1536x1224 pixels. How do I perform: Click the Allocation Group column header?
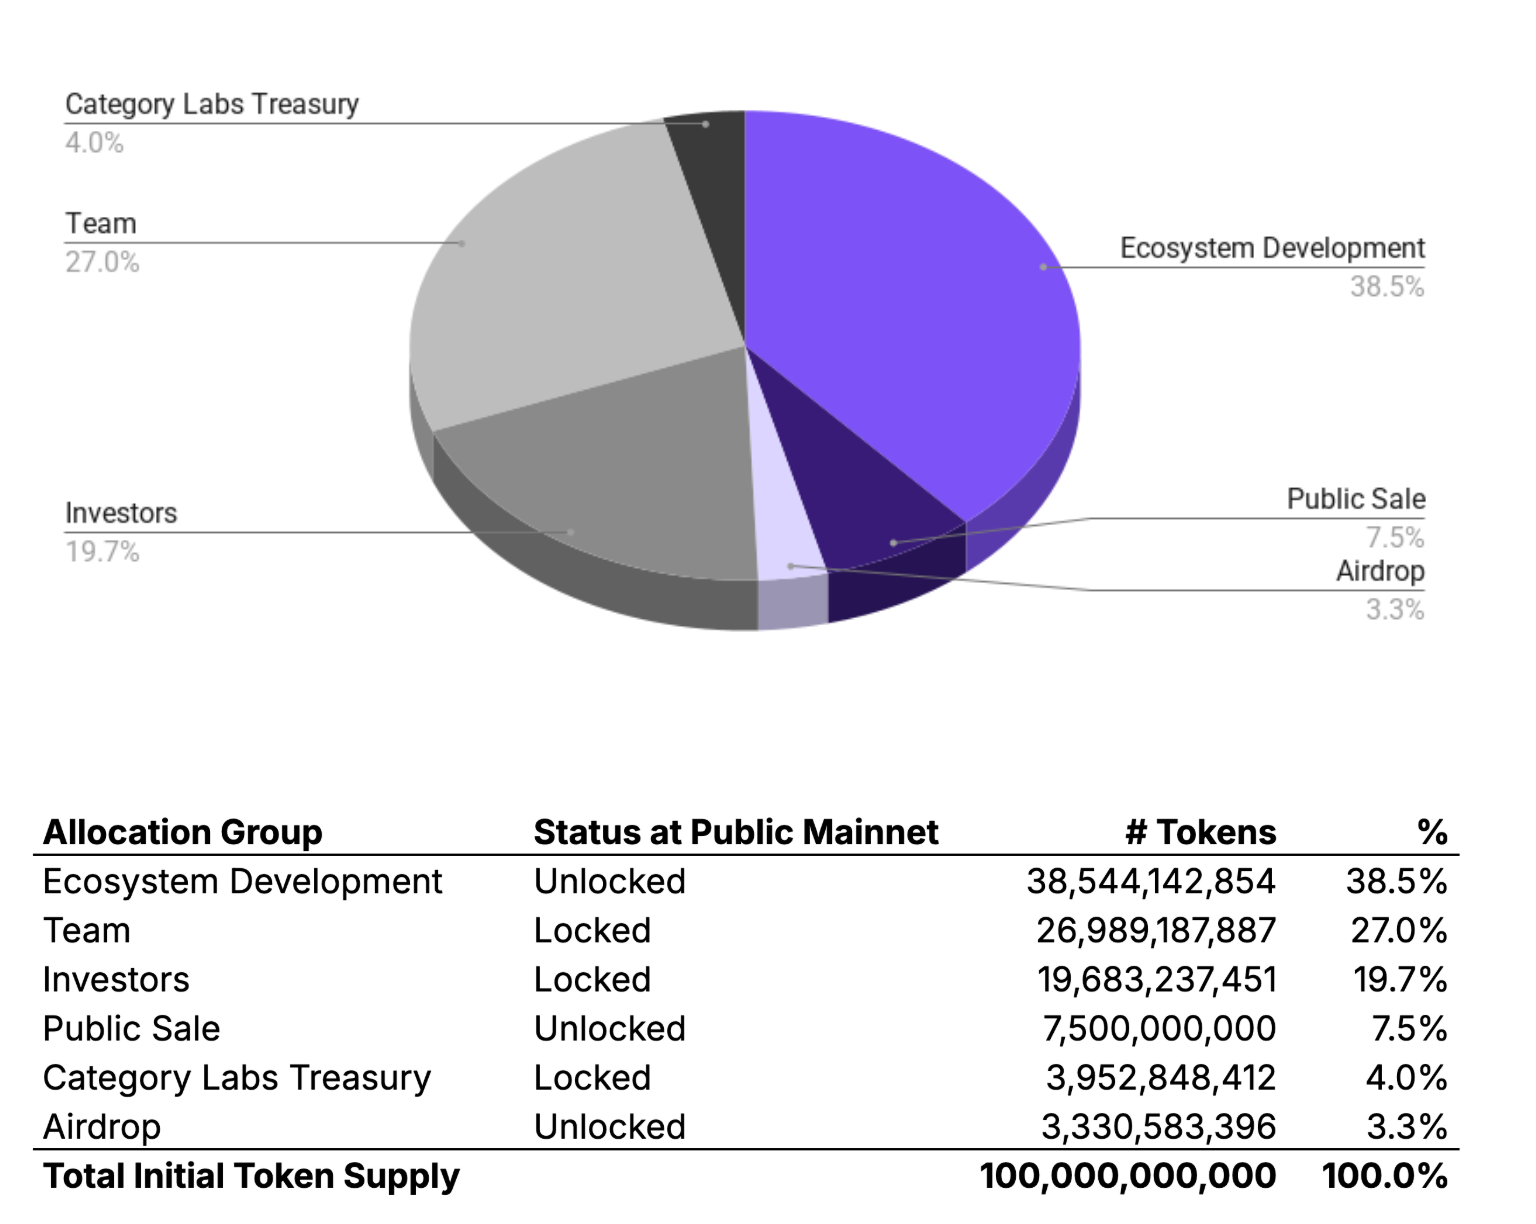[x=183, y=832]
